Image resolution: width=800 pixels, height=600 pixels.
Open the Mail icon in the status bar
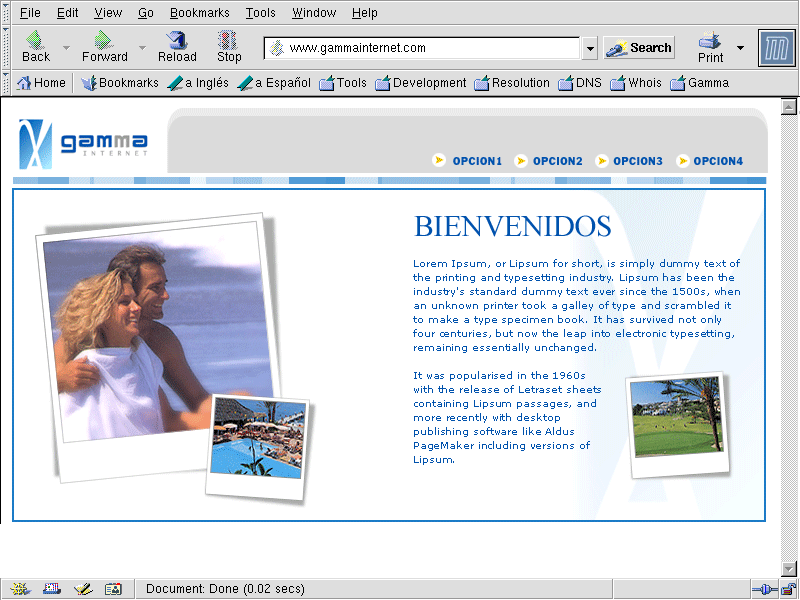tap(52, 589)
